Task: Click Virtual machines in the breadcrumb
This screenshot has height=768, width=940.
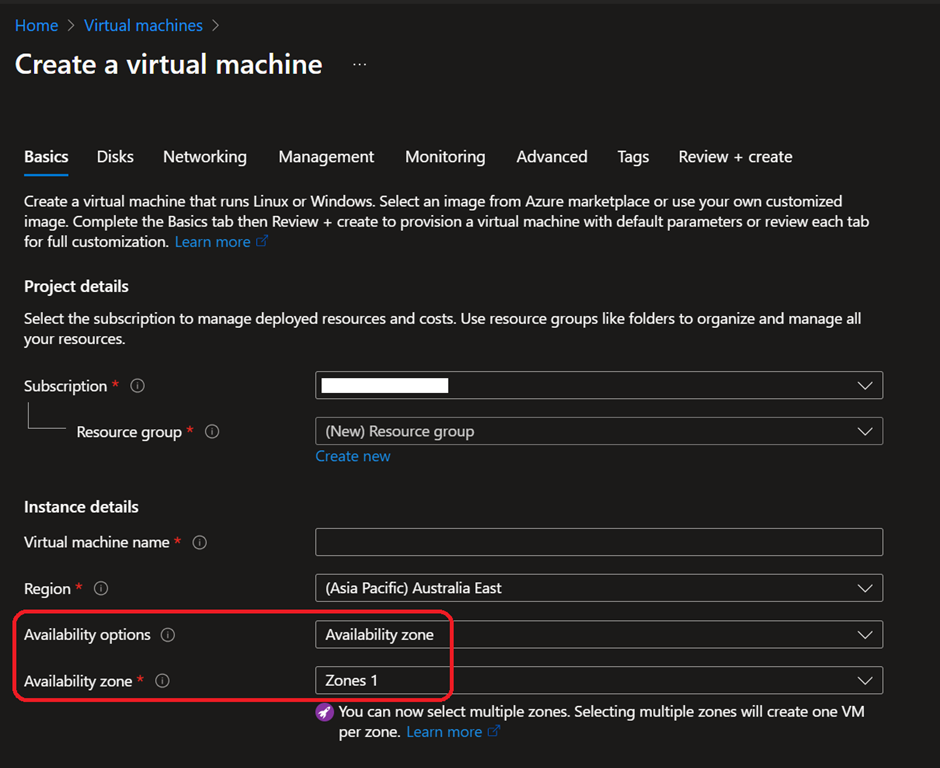Action: [x=143, y=25]
